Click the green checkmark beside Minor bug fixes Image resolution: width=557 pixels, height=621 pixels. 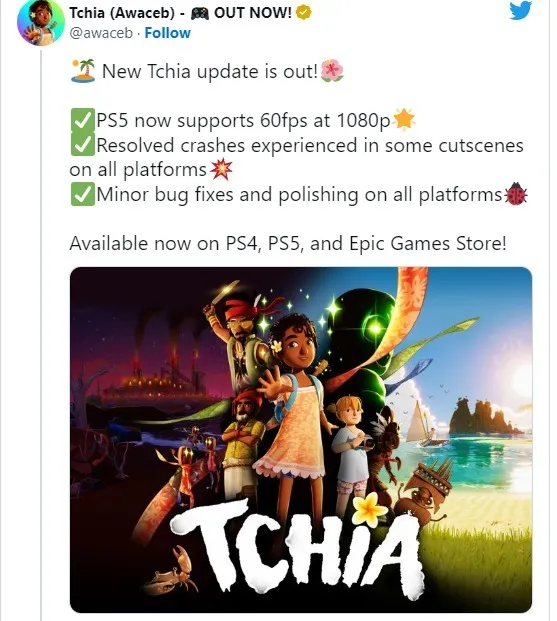click(x=83, y=194)
